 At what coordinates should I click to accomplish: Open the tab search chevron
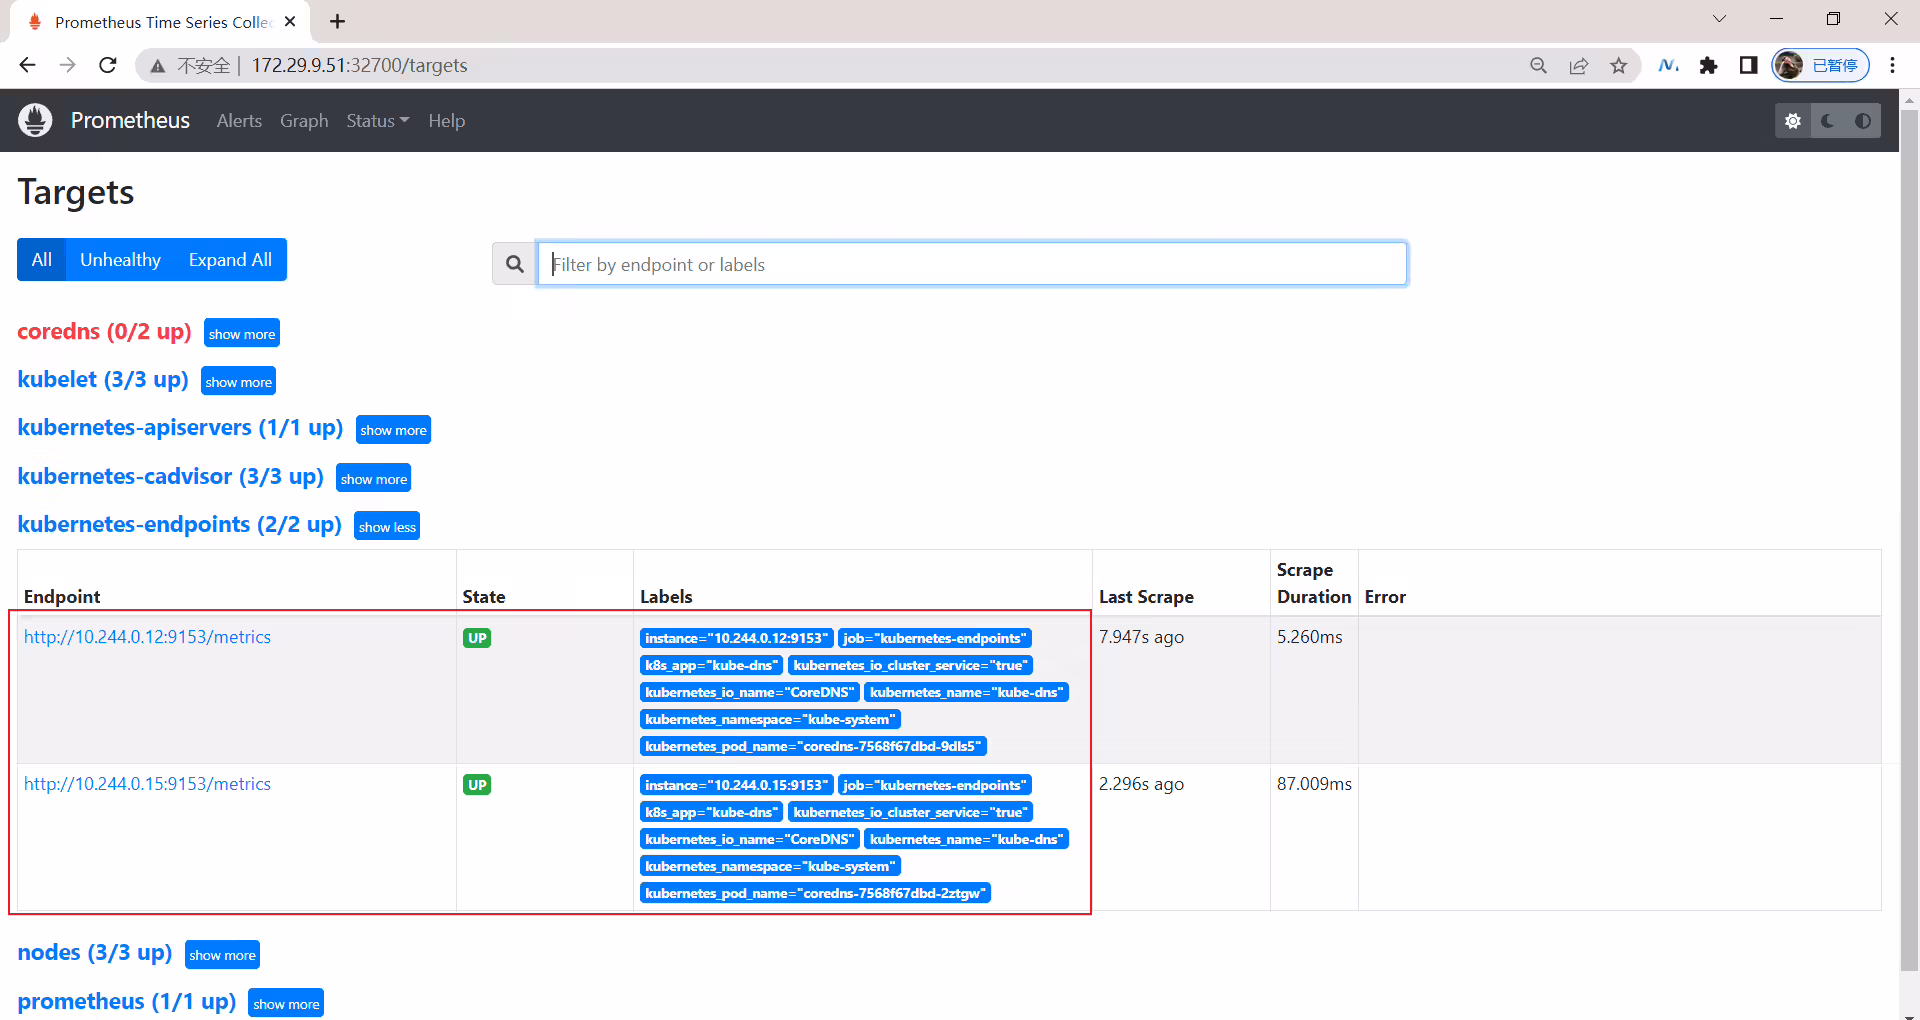click(1719, 19)
